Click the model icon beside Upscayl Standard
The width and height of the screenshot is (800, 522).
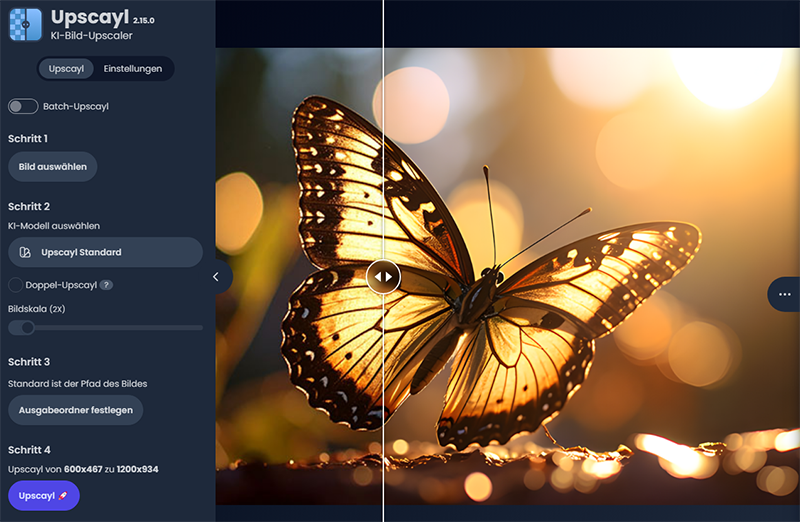coord(26,252)
